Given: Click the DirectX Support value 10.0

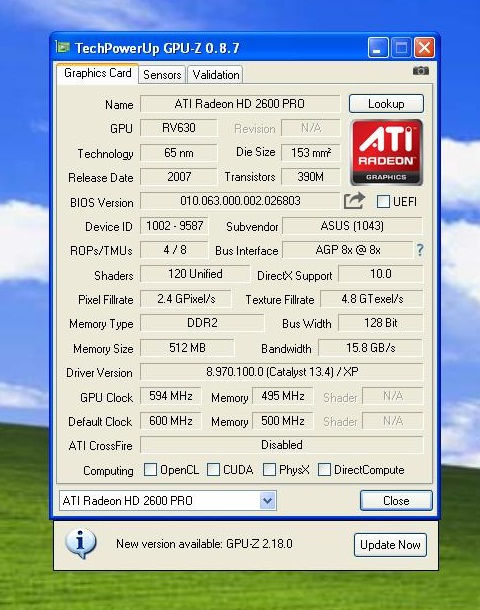Looking at the screenshot, I should pos(380,274).
